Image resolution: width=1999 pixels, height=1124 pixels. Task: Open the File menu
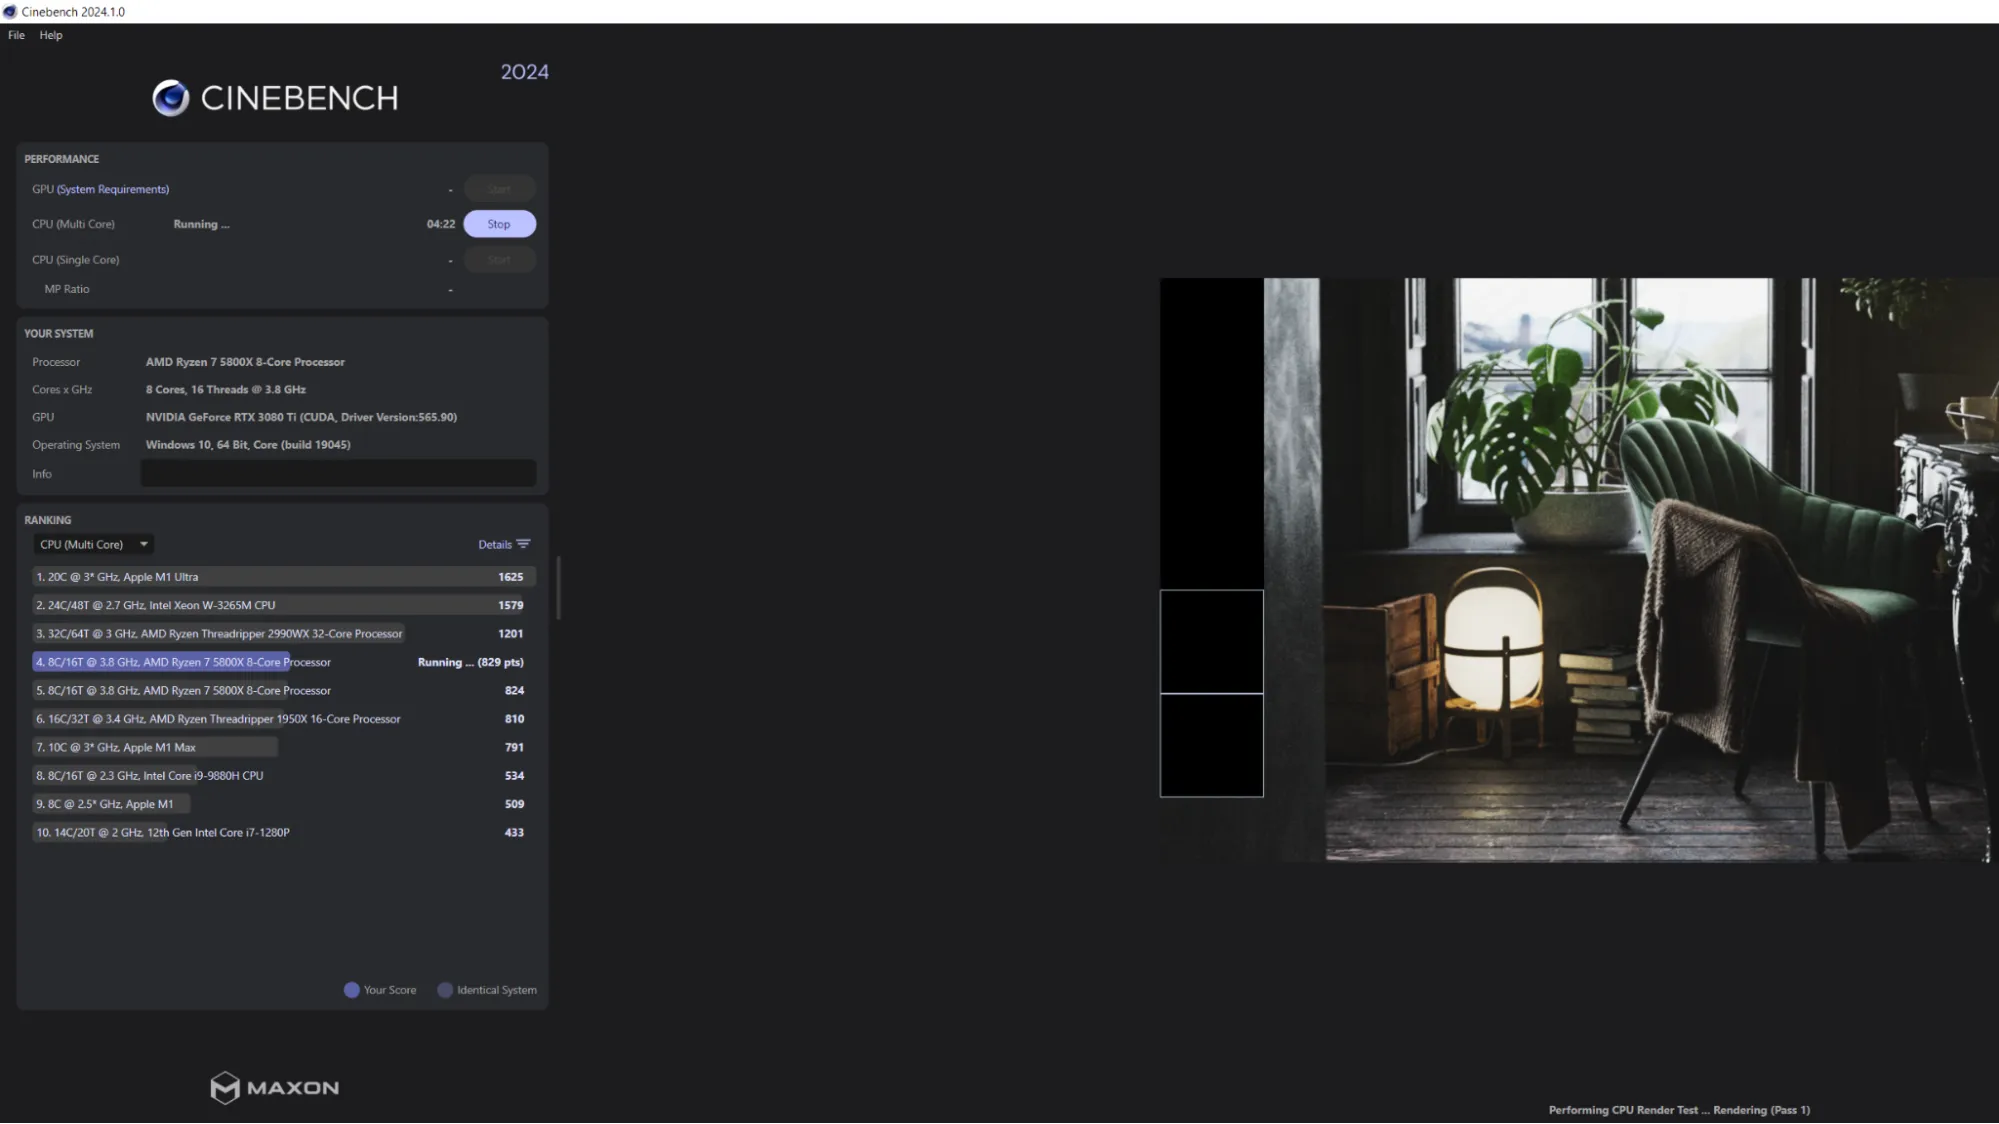click(16, 35)
